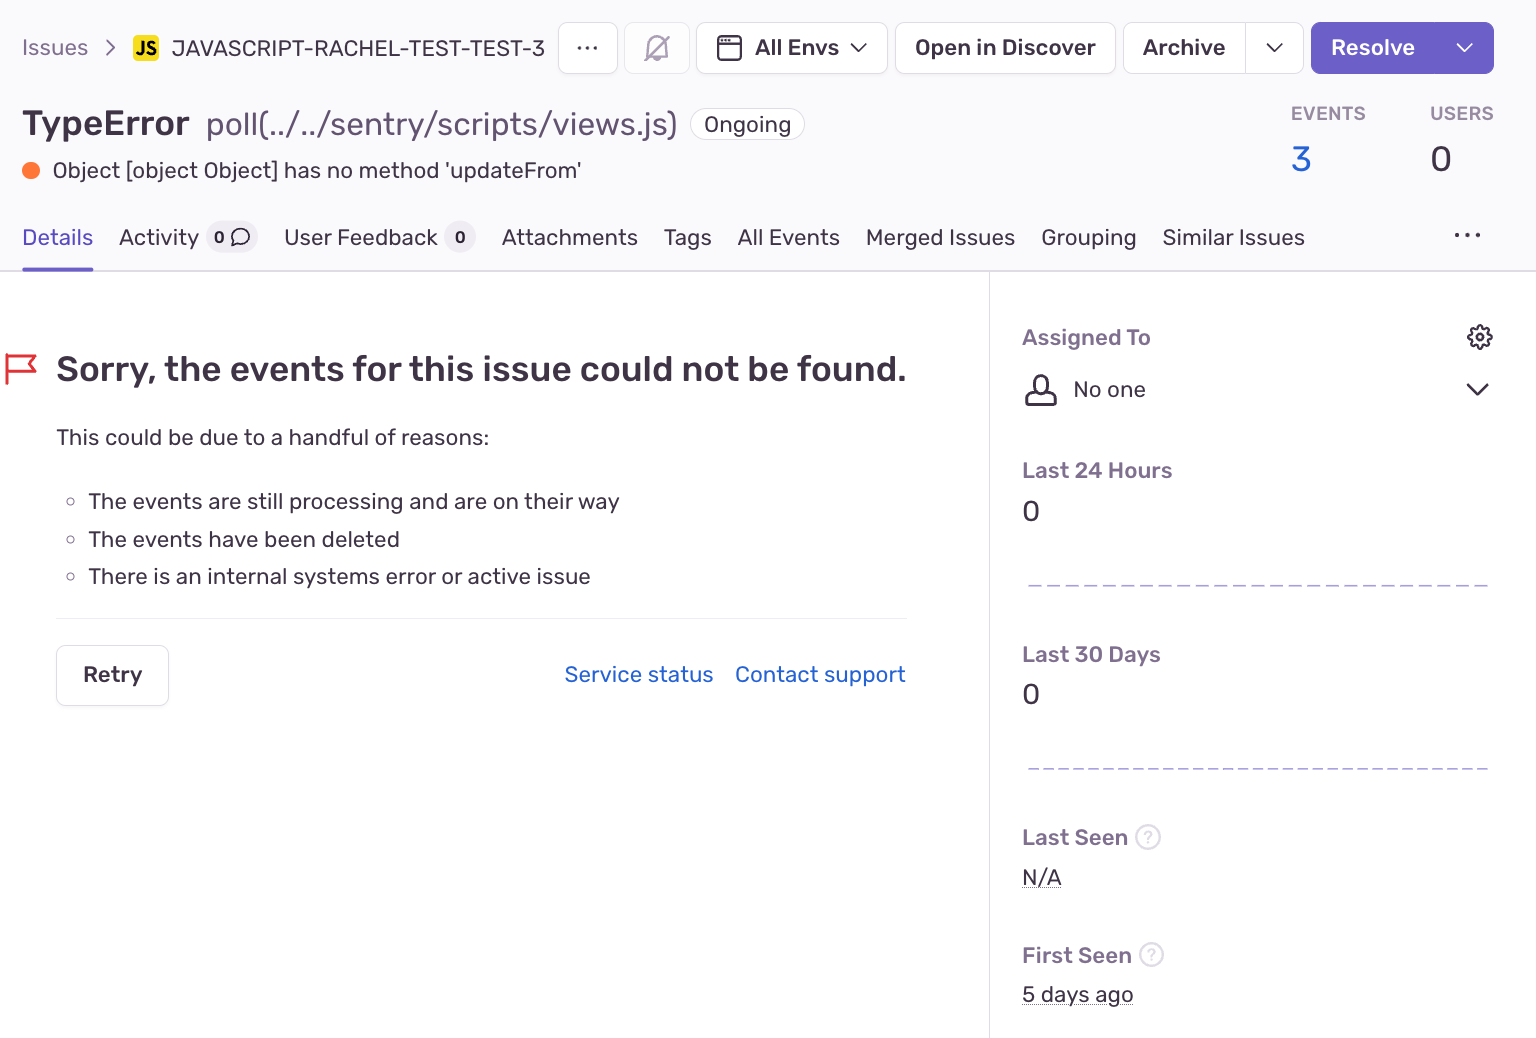Screen dimensions: 1536x1038
Task: Open the Archive options chevron
Action: click(x=1274, y=47)
